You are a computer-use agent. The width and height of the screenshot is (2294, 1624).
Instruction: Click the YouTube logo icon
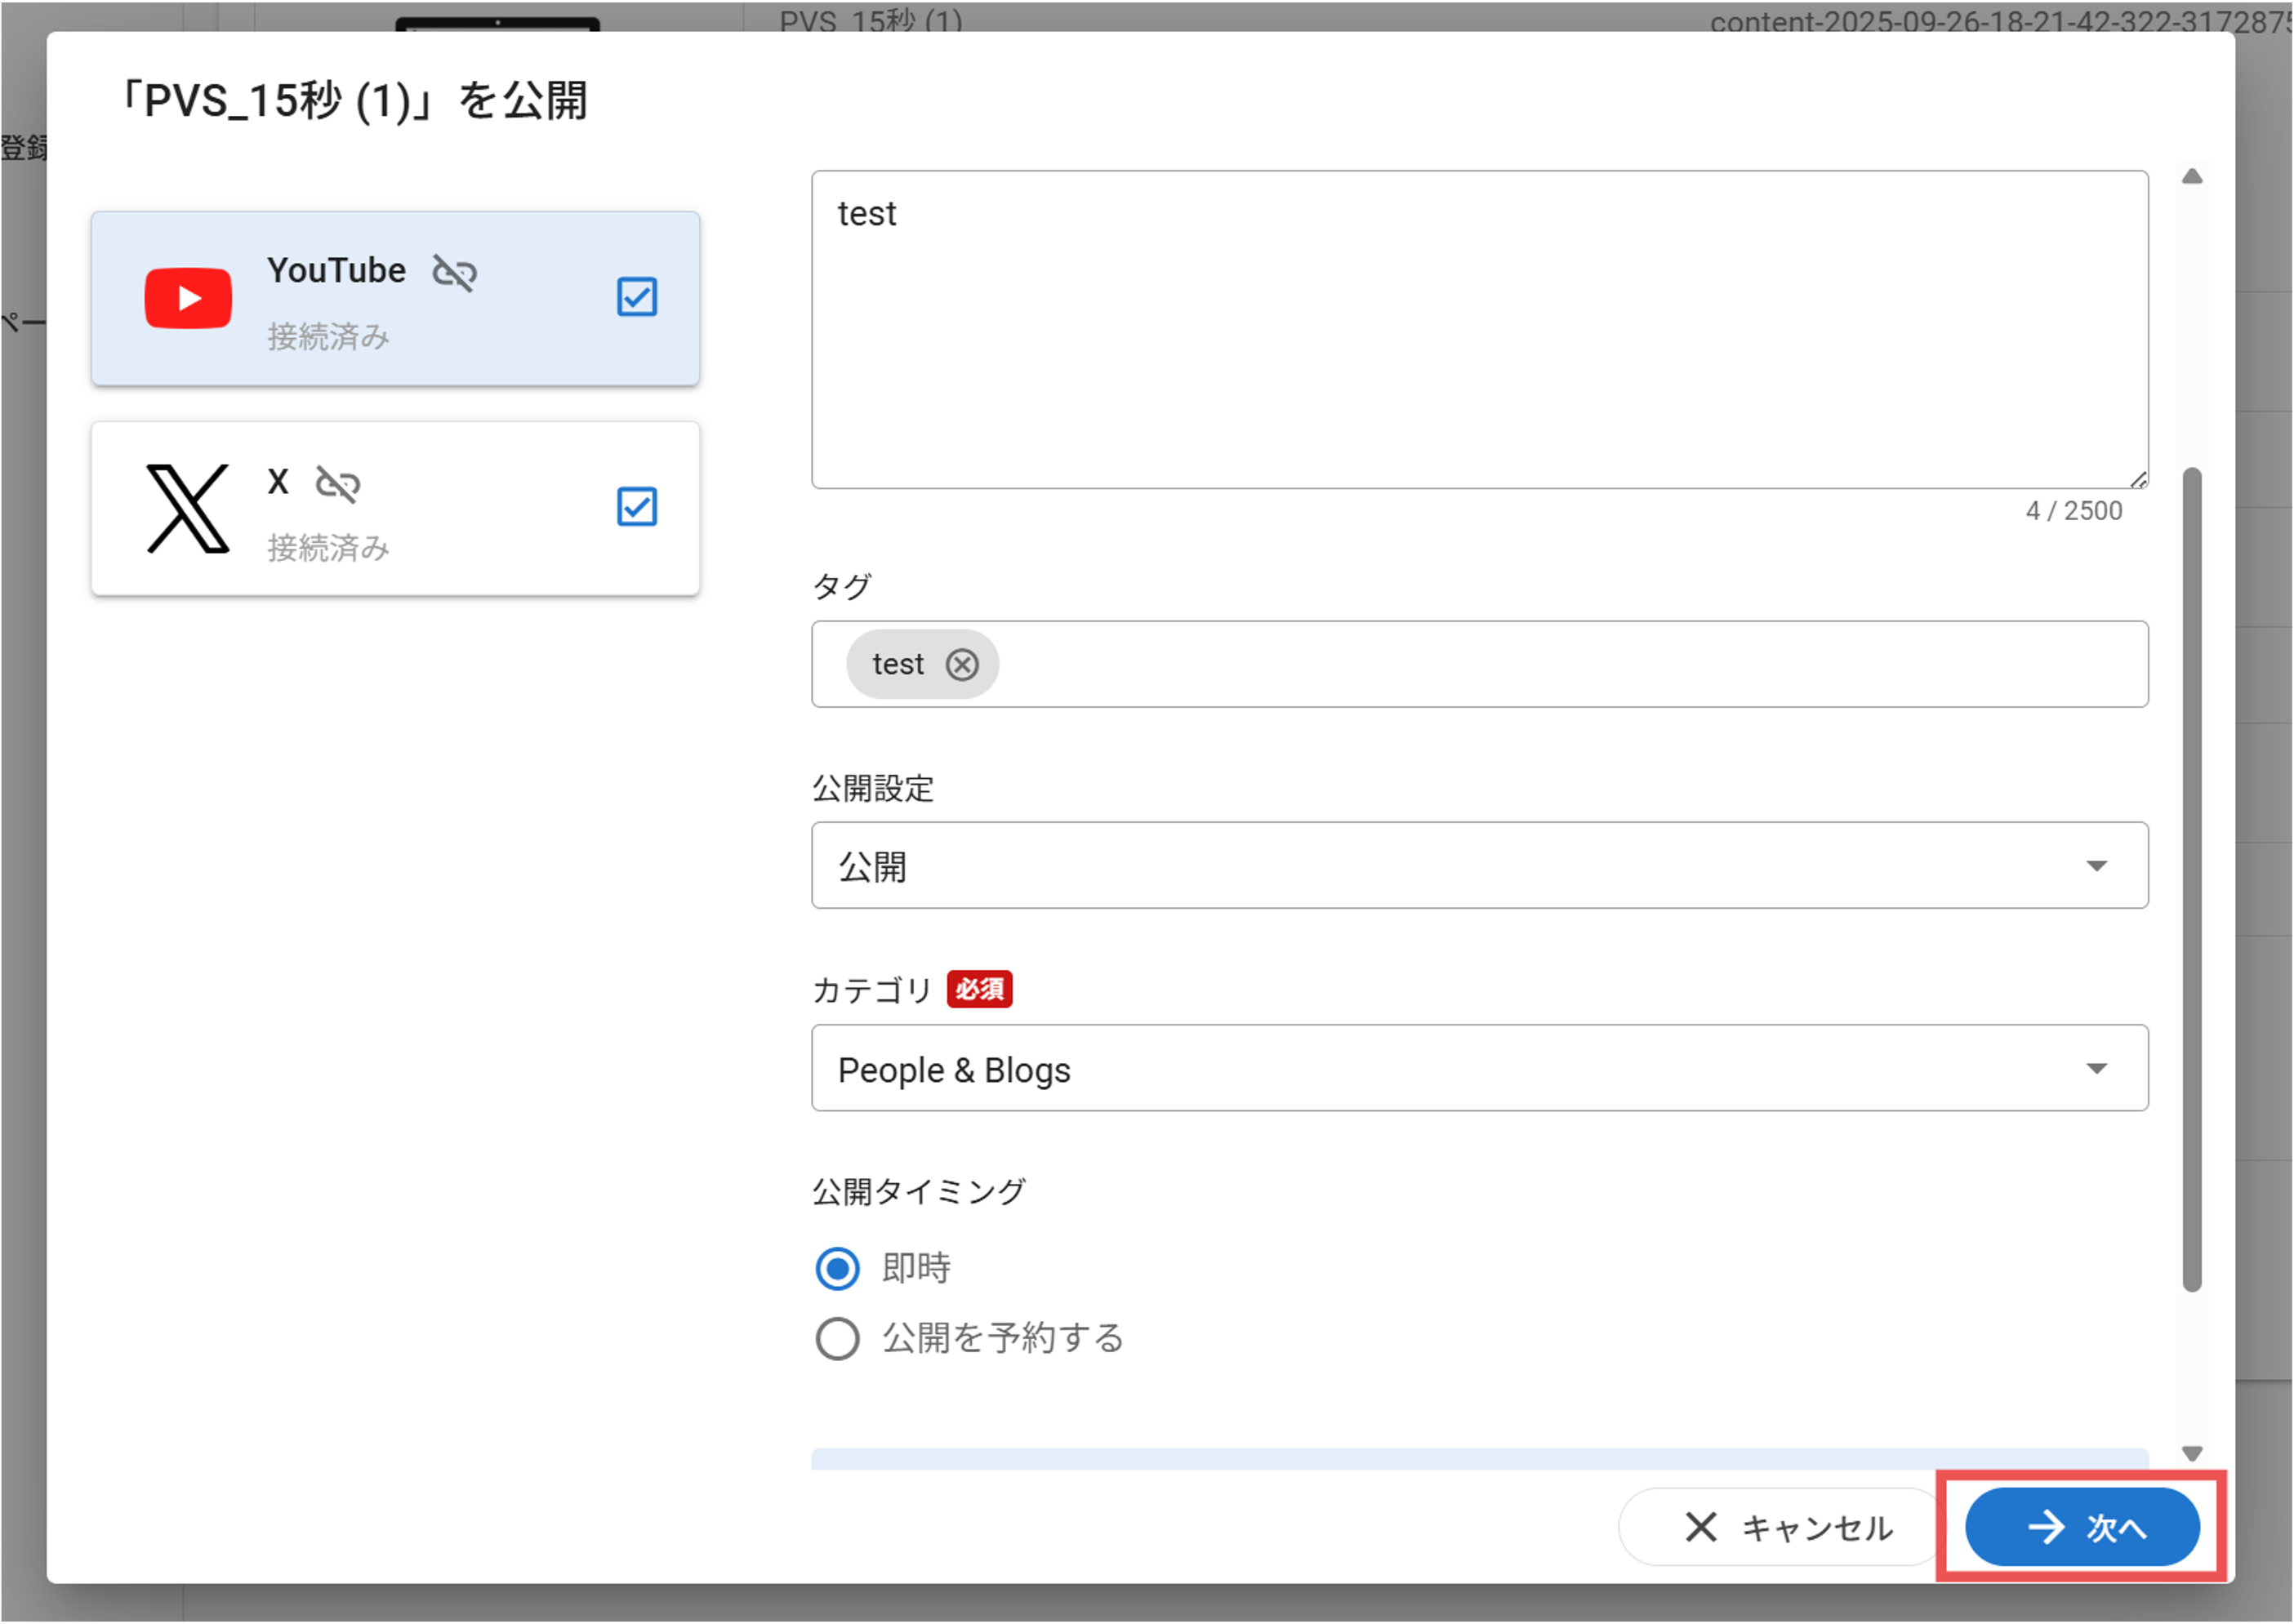pos(188,298)
